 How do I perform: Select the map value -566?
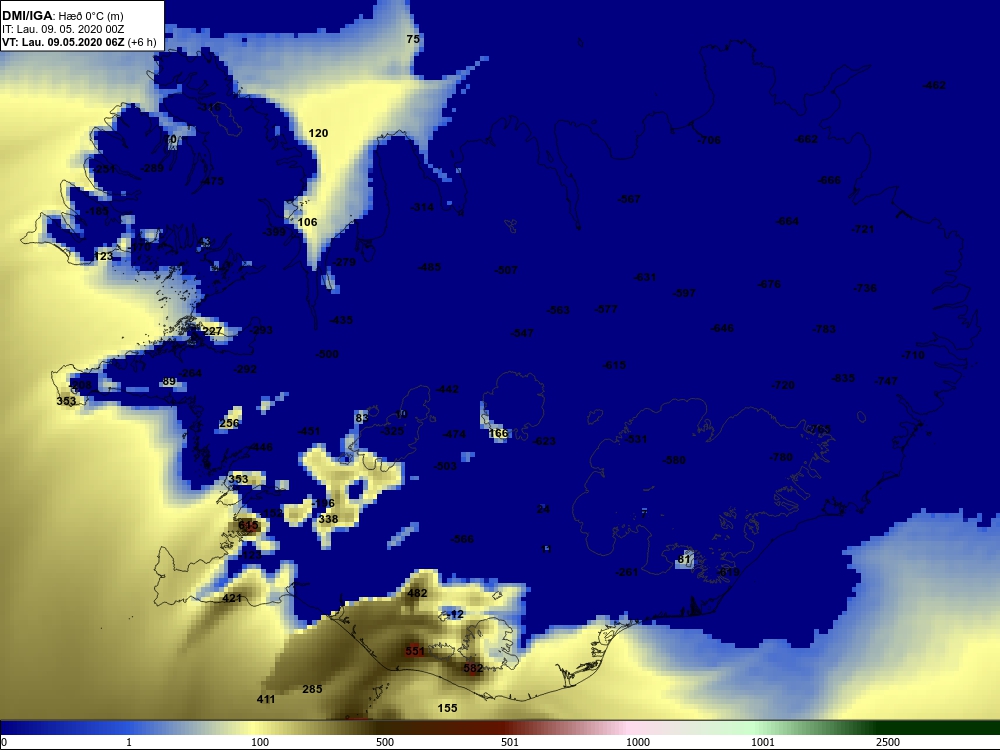click(462, 540)
